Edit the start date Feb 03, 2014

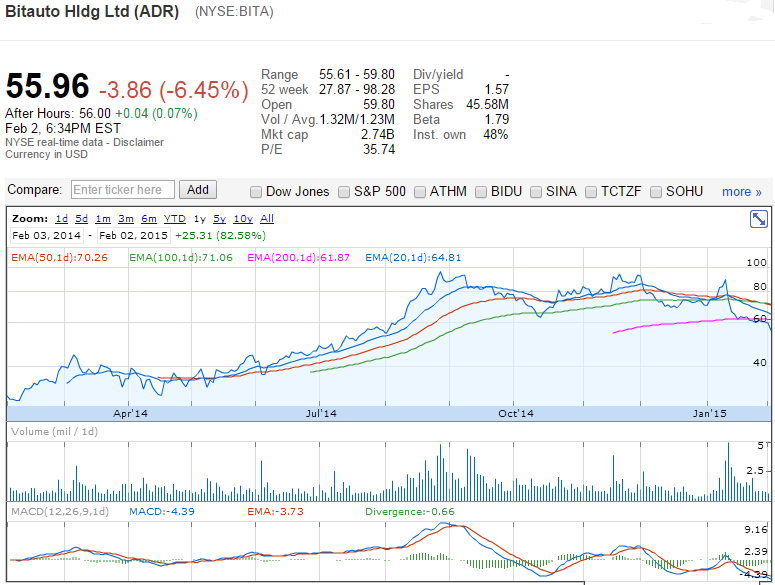click(x=46, y=236)
